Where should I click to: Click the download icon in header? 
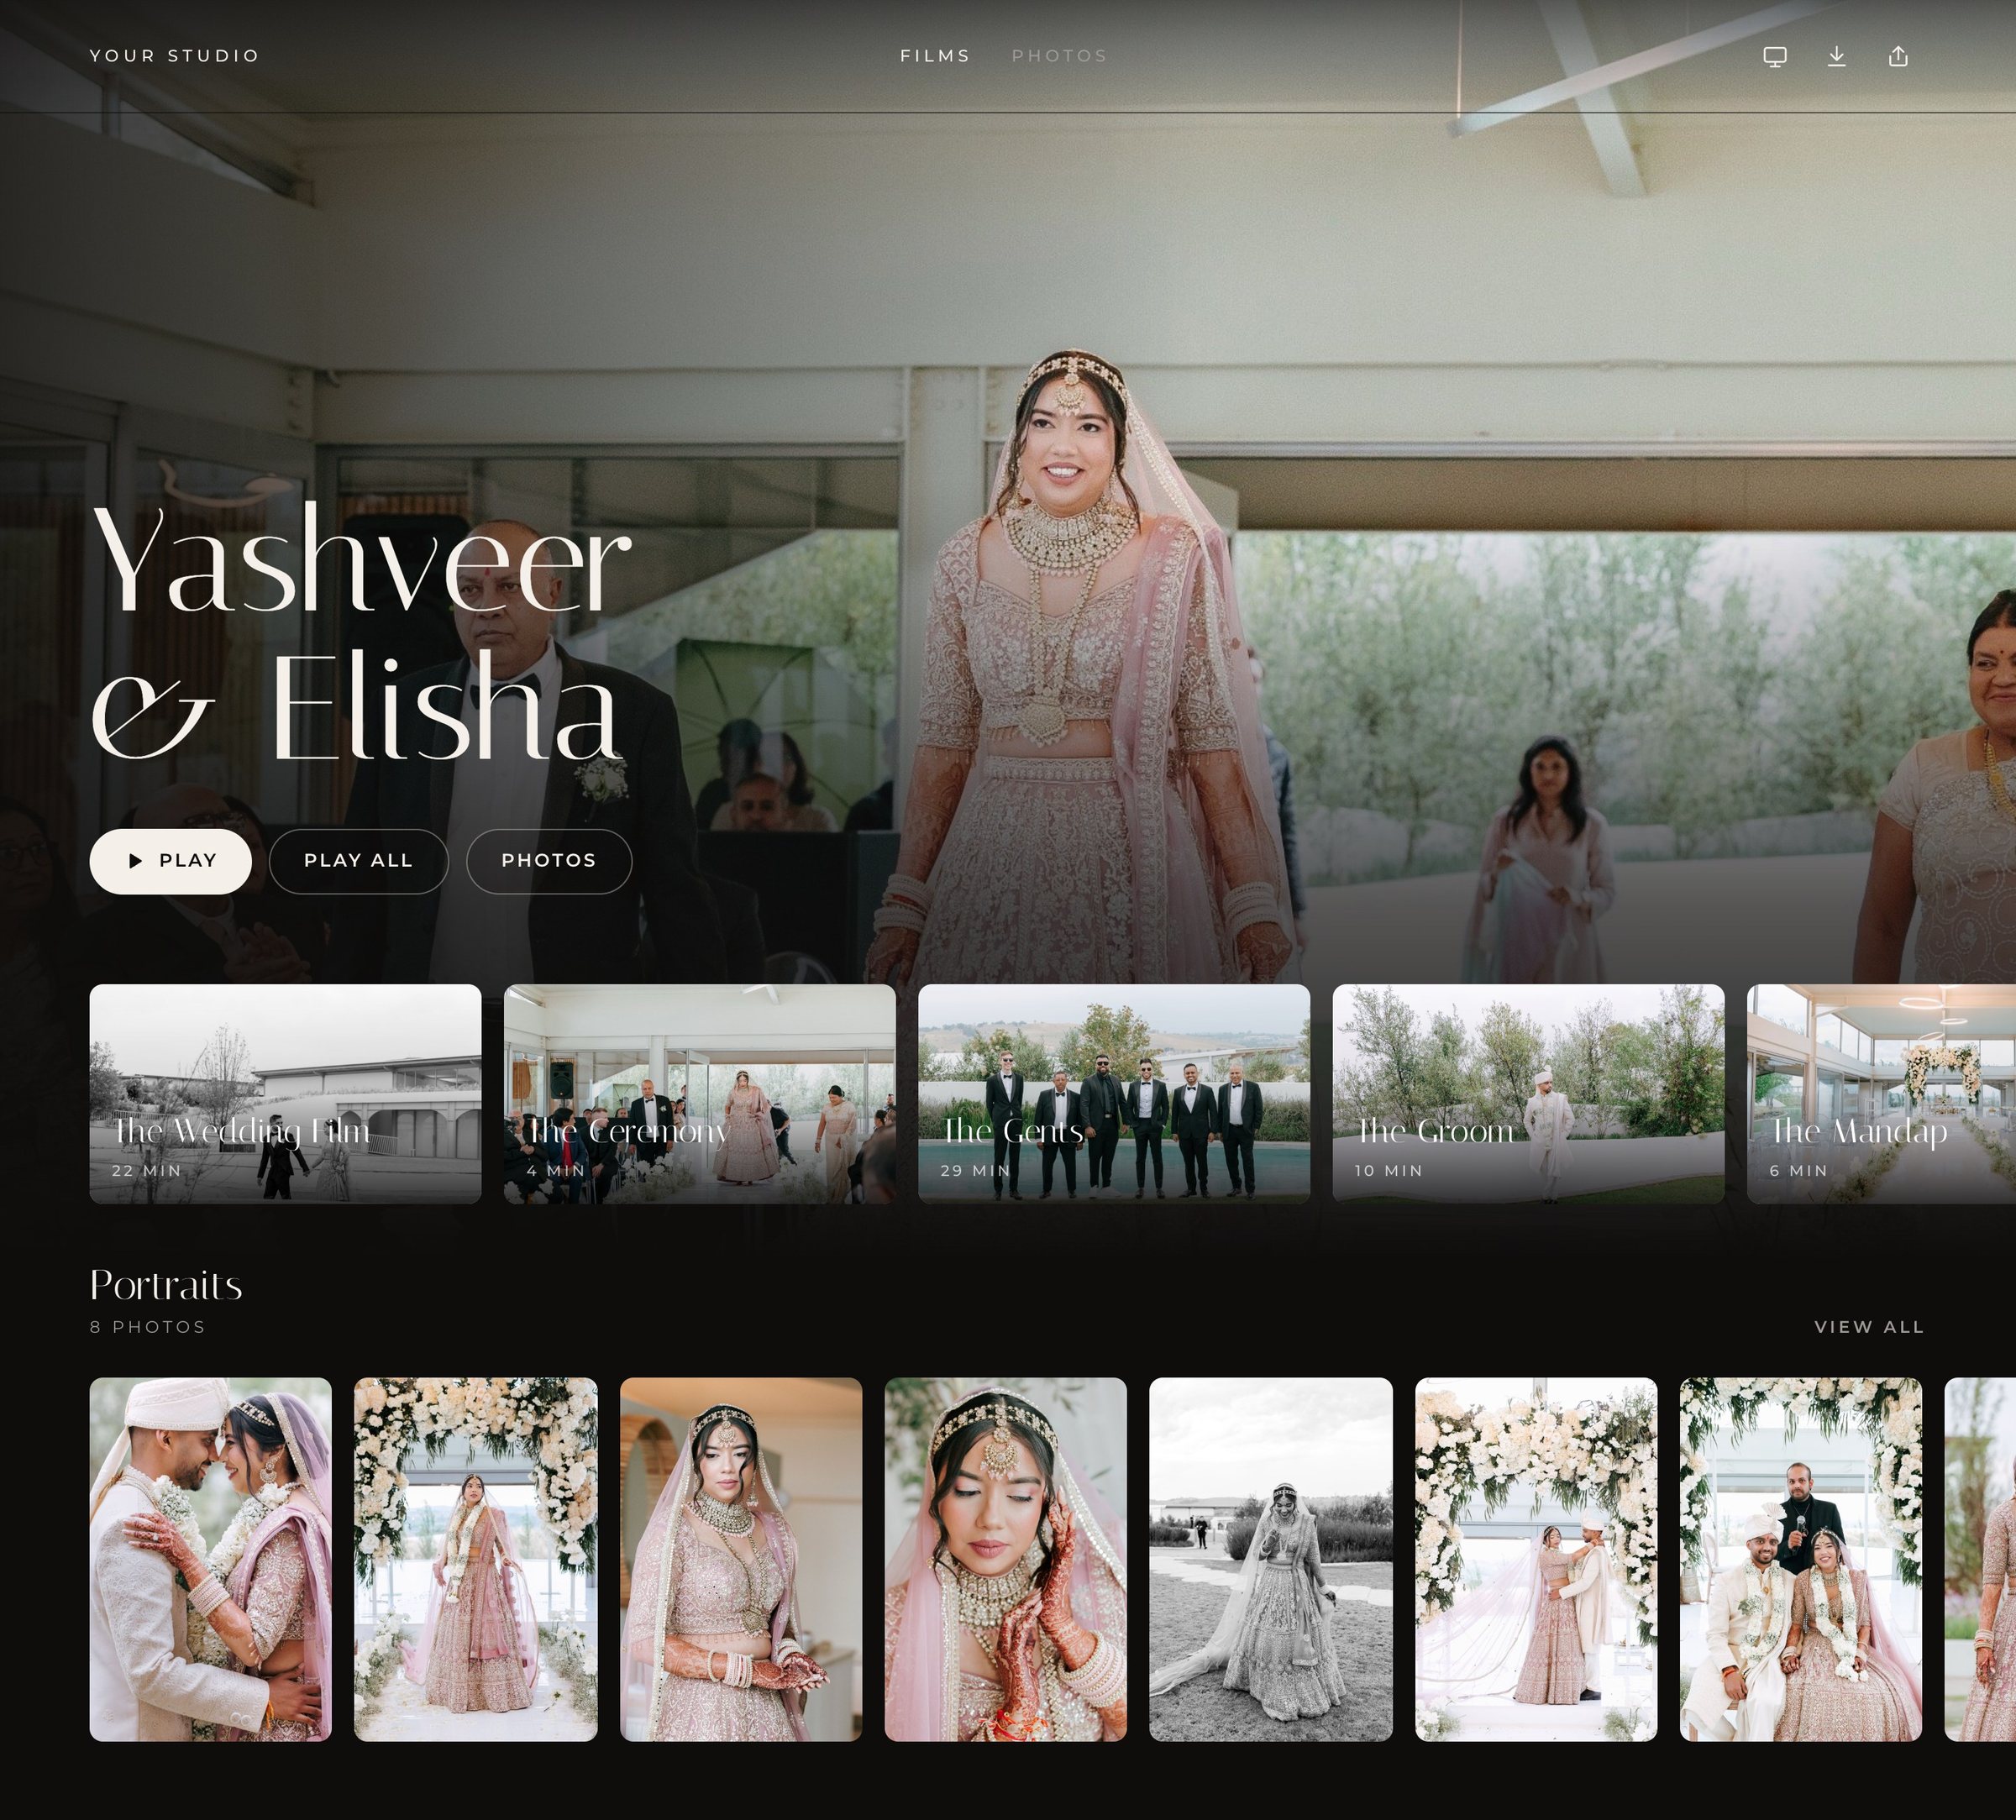tap(1837, 56)
